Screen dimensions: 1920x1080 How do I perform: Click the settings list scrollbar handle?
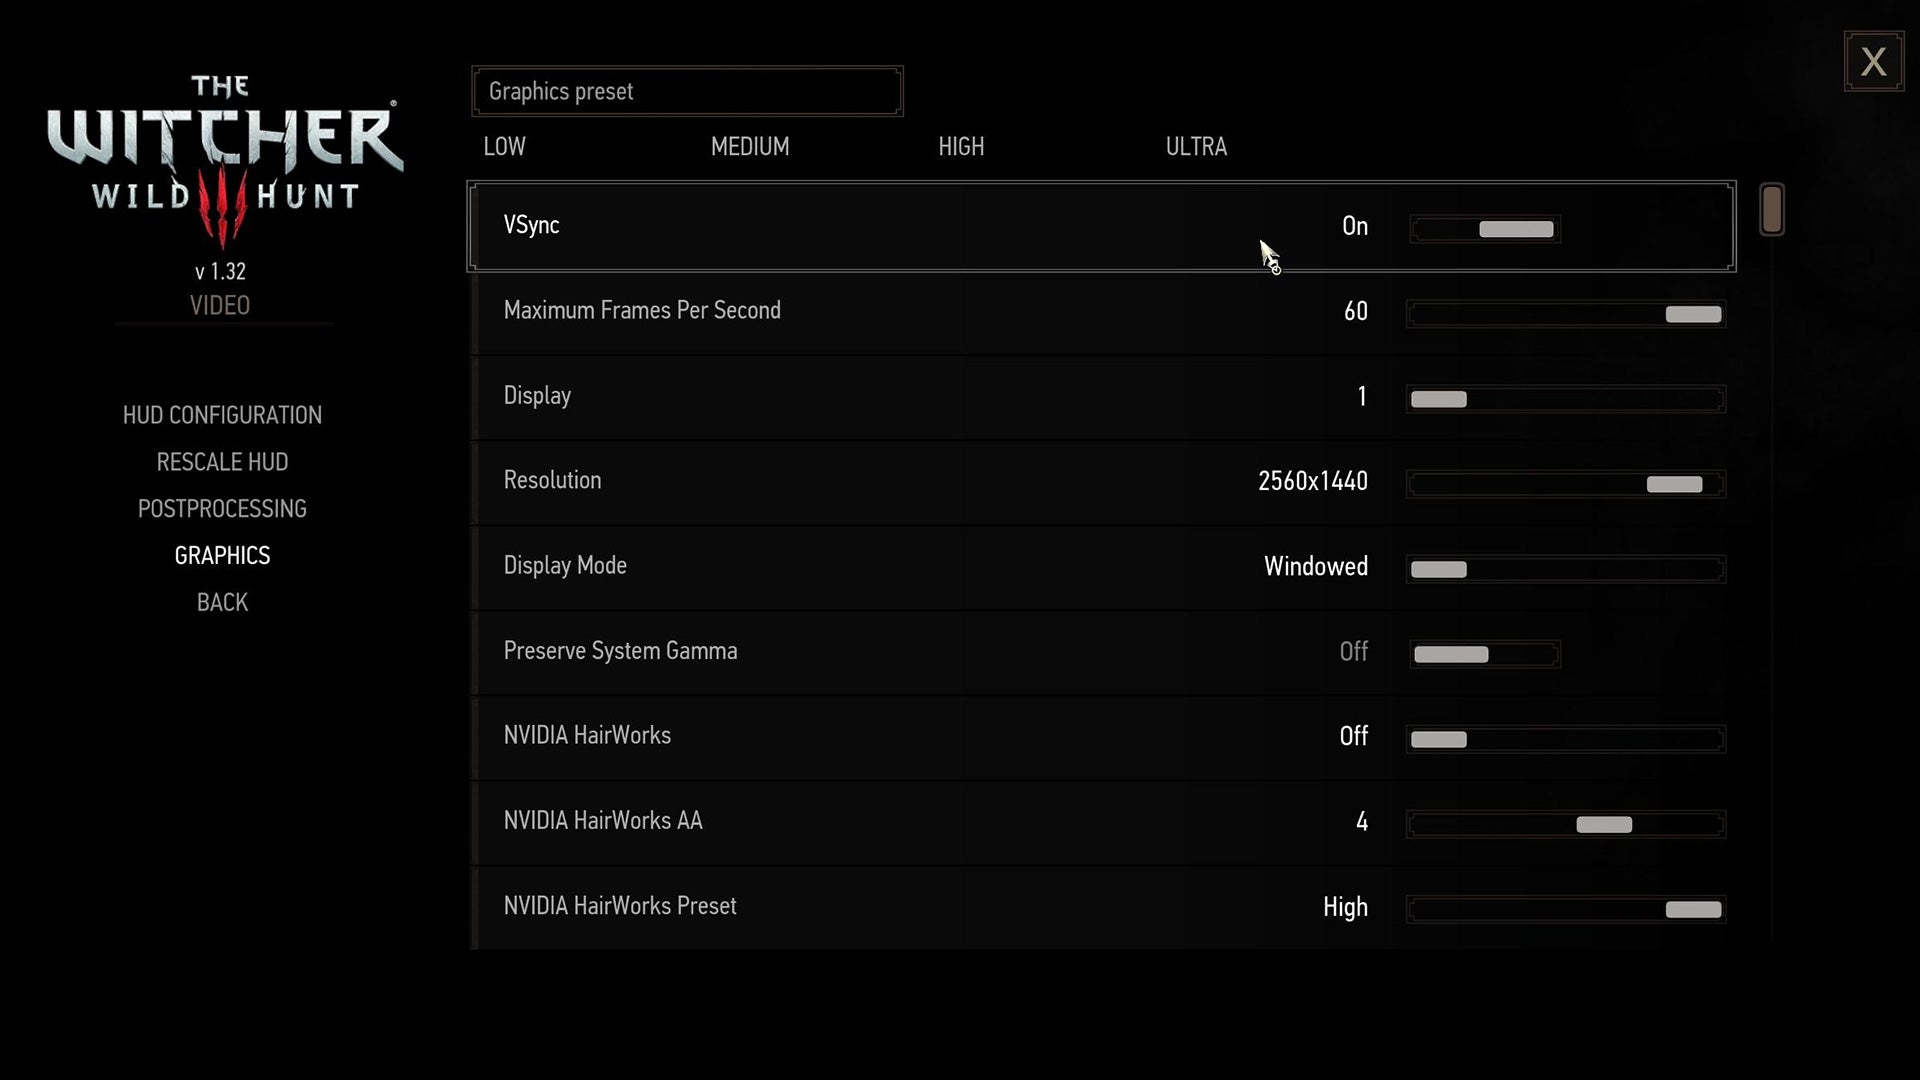point(1772,209)
